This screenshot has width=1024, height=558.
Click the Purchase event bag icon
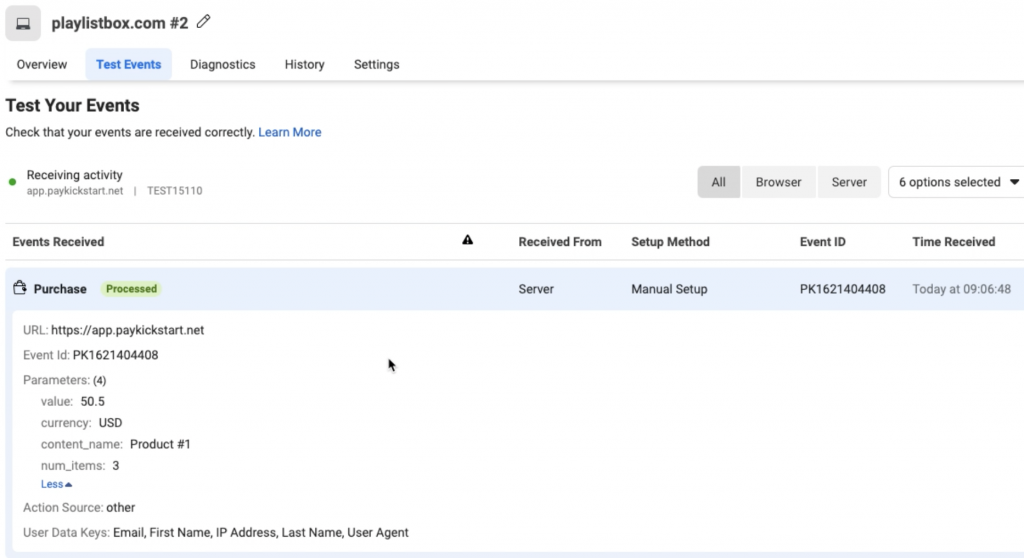pyautogui.click(x=19, y=289)
